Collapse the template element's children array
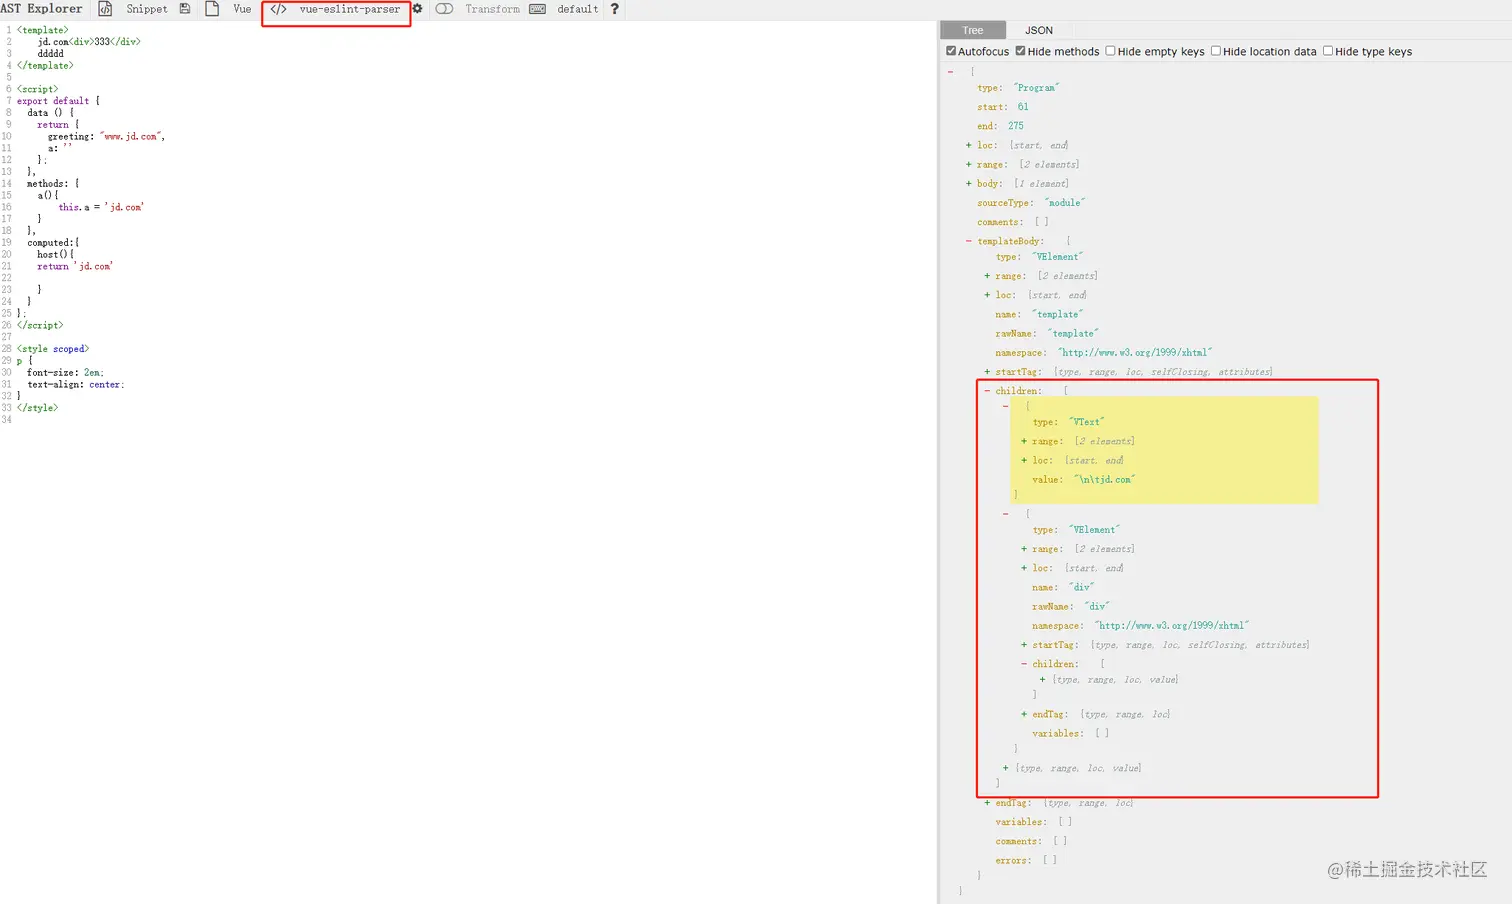 click(x=987, y=391)
